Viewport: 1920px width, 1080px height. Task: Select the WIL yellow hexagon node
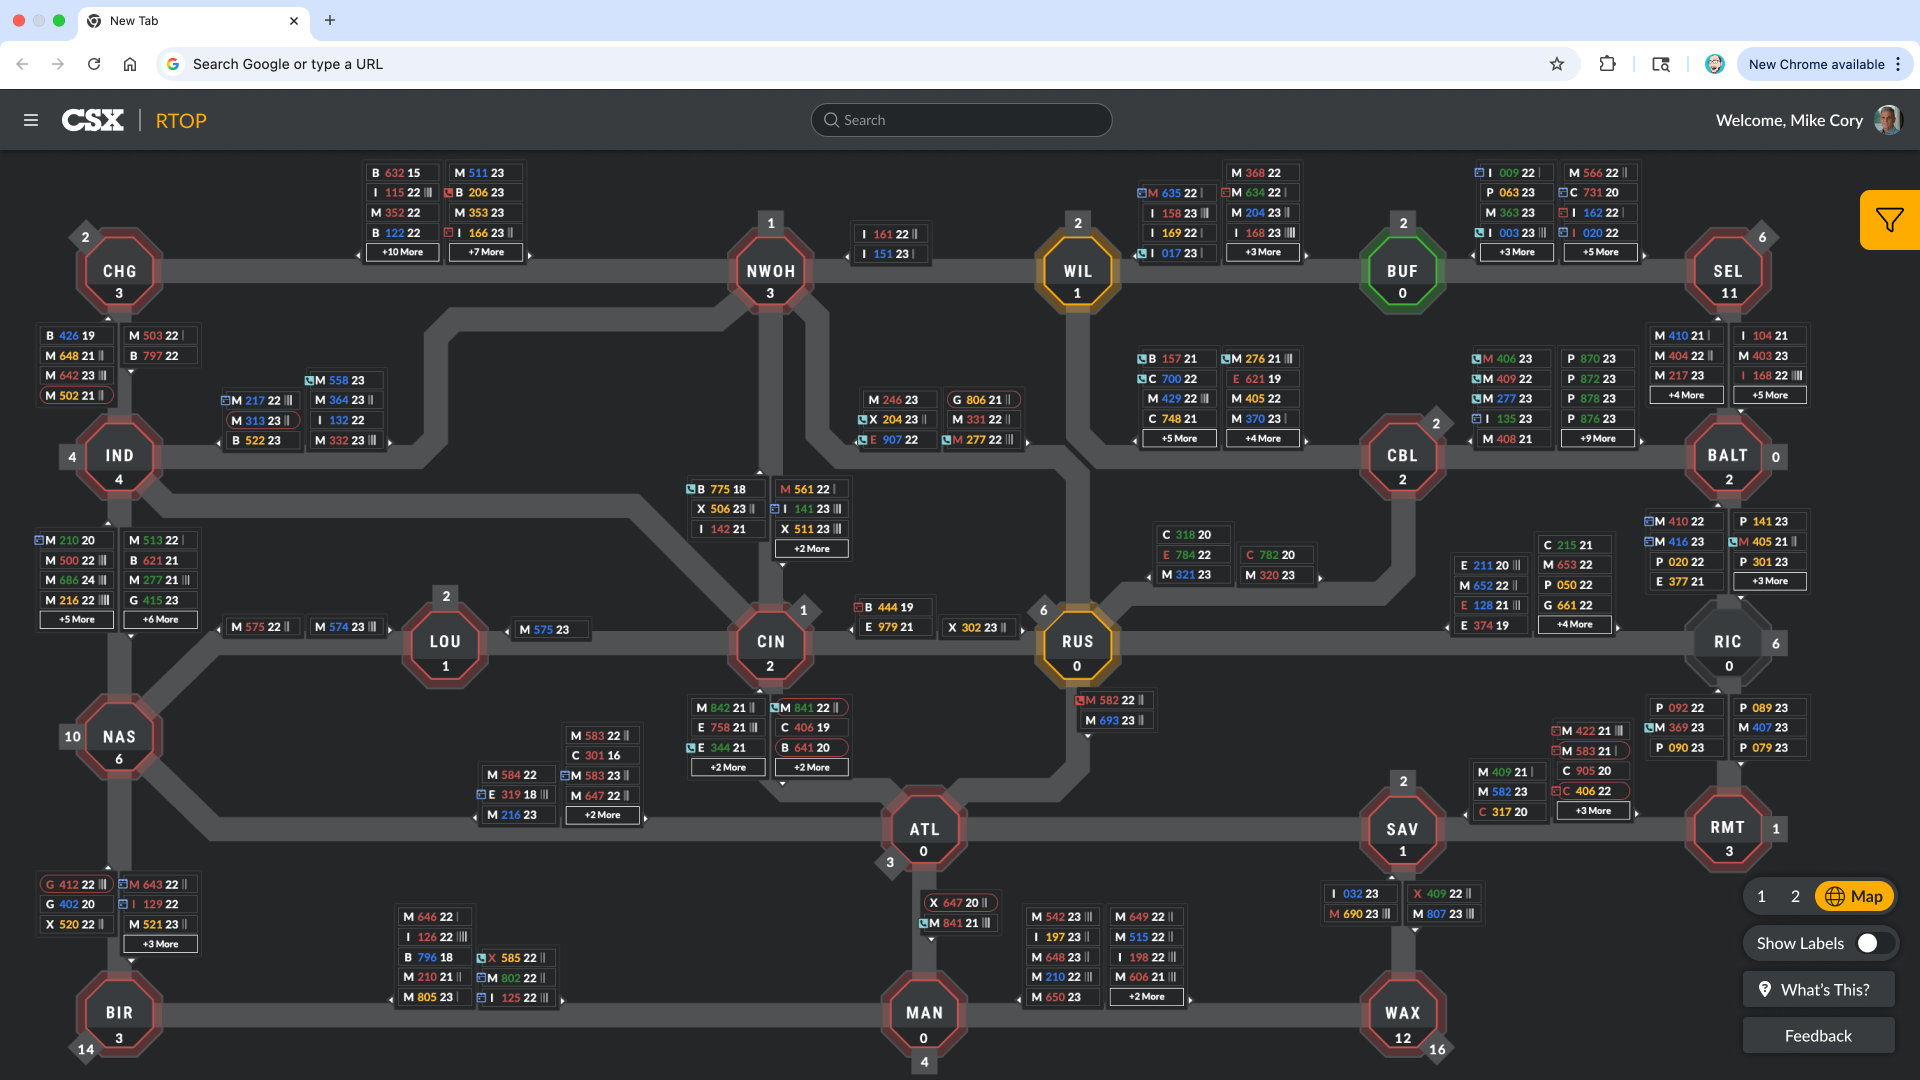click(1077, 271)
